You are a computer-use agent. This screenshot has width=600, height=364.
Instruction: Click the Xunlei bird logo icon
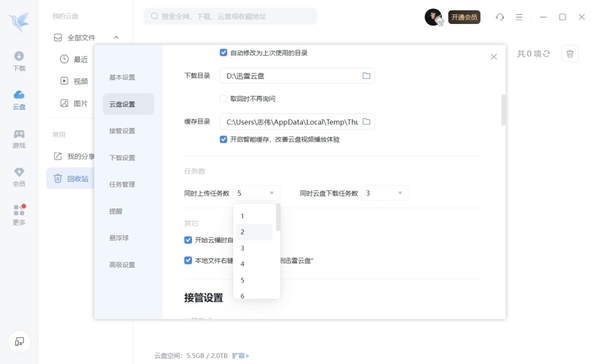click(x=19, y=22)
